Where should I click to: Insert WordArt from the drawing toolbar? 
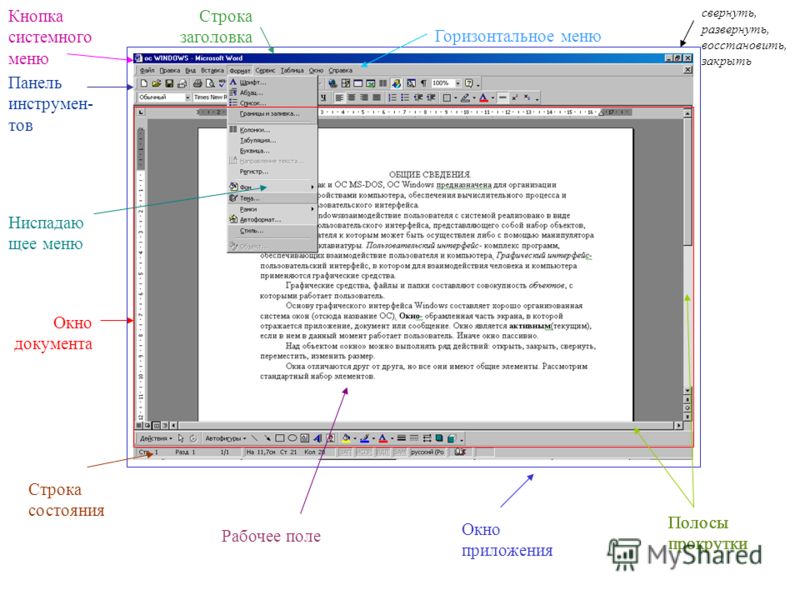(x=317, y=438)
